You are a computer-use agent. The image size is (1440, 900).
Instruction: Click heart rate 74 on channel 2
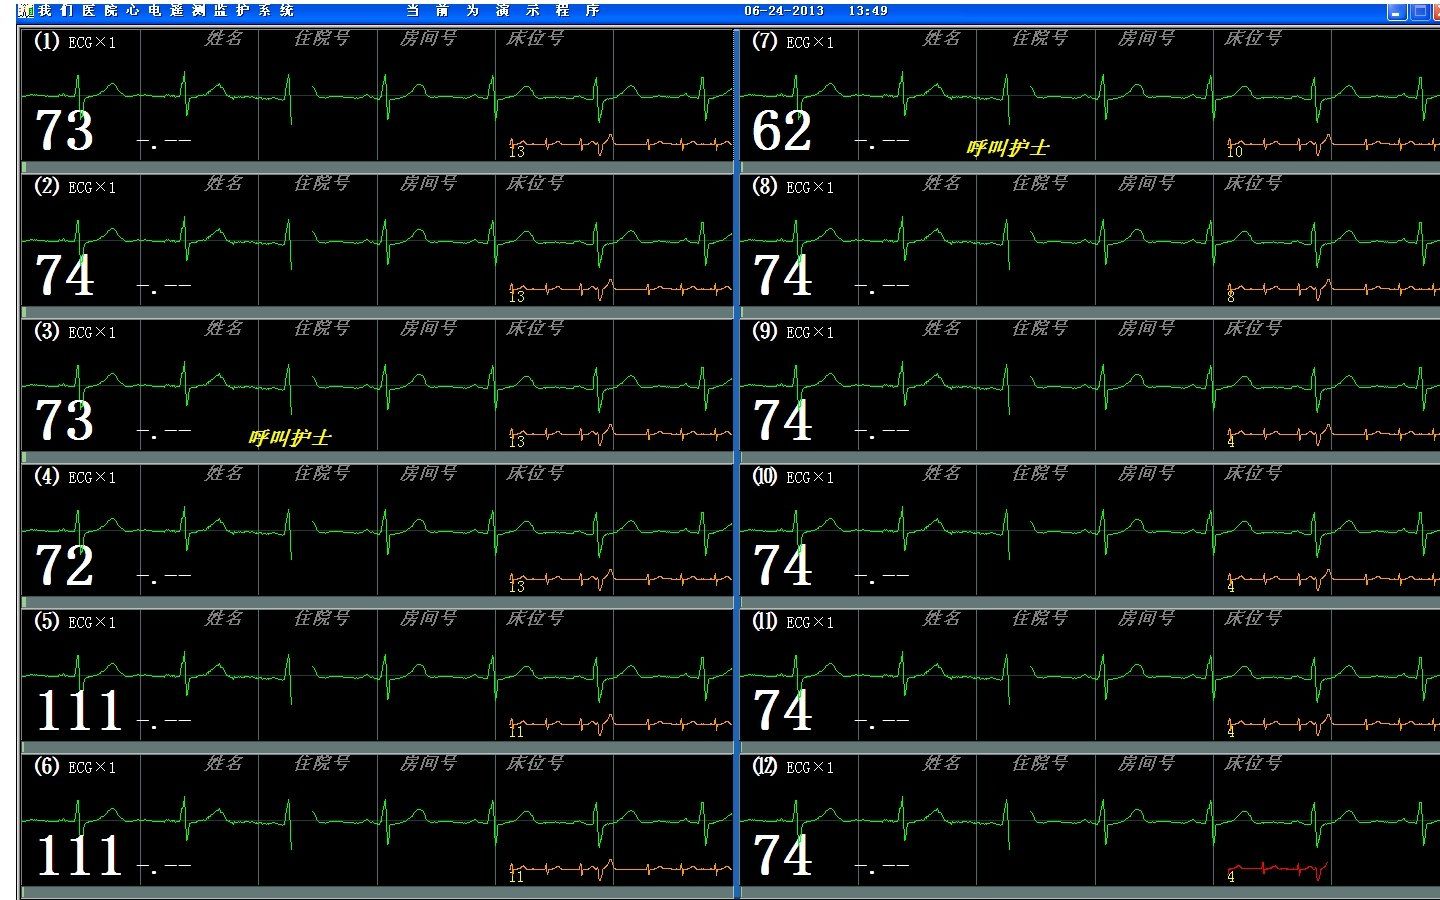pyautogui.click(x=65, y=275)
